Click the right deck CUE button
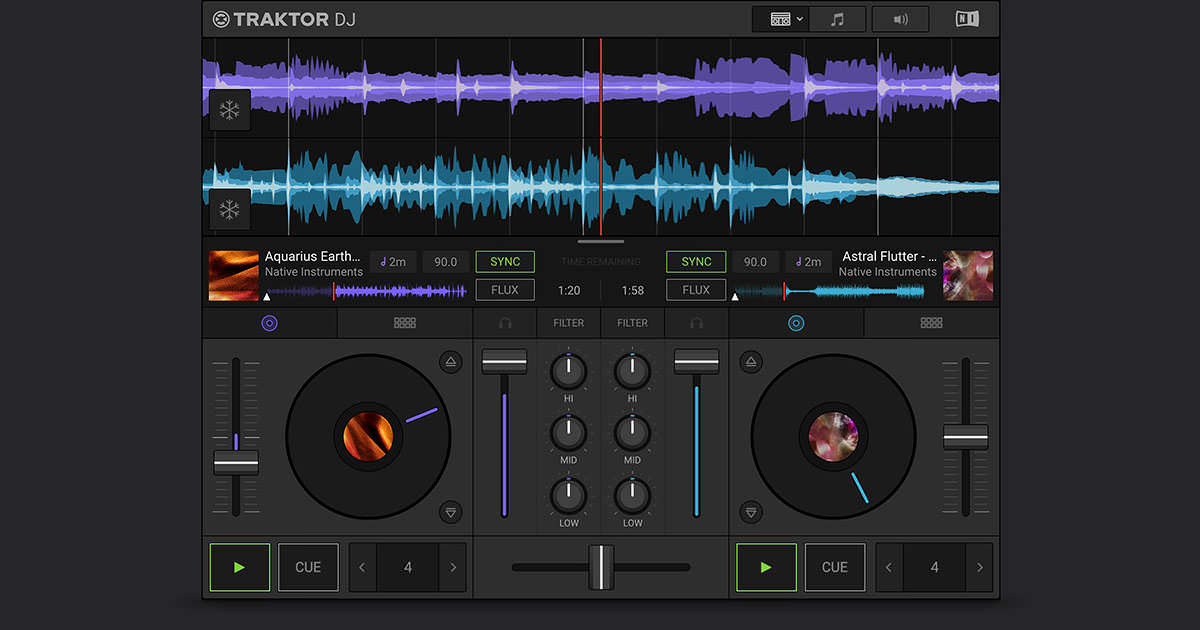The width and height of the screenshot is (1200, 630). (835, 567)
